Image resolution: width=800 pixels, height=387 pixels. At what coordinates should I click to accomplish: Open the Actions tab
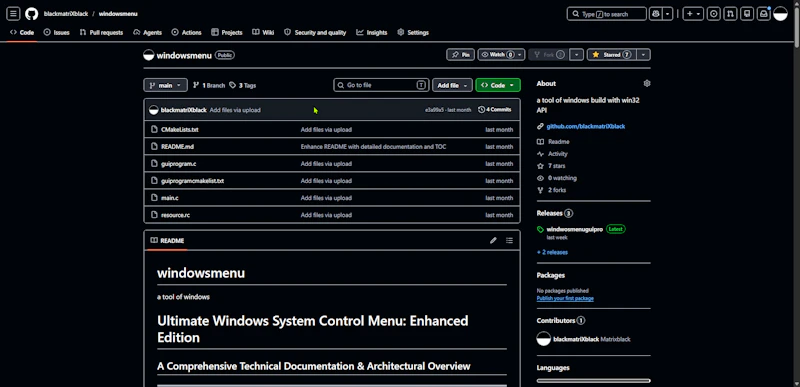point(186,32)
